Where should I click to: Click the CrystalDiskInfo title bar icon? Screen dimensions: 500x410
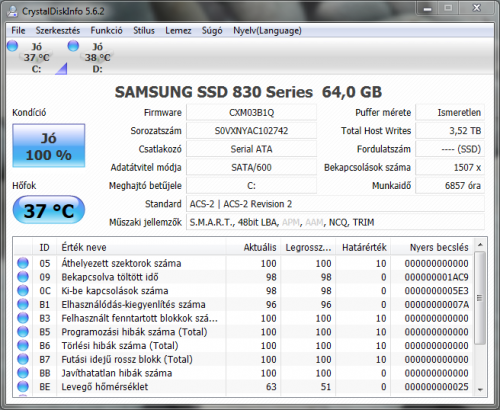click(13, 11)
